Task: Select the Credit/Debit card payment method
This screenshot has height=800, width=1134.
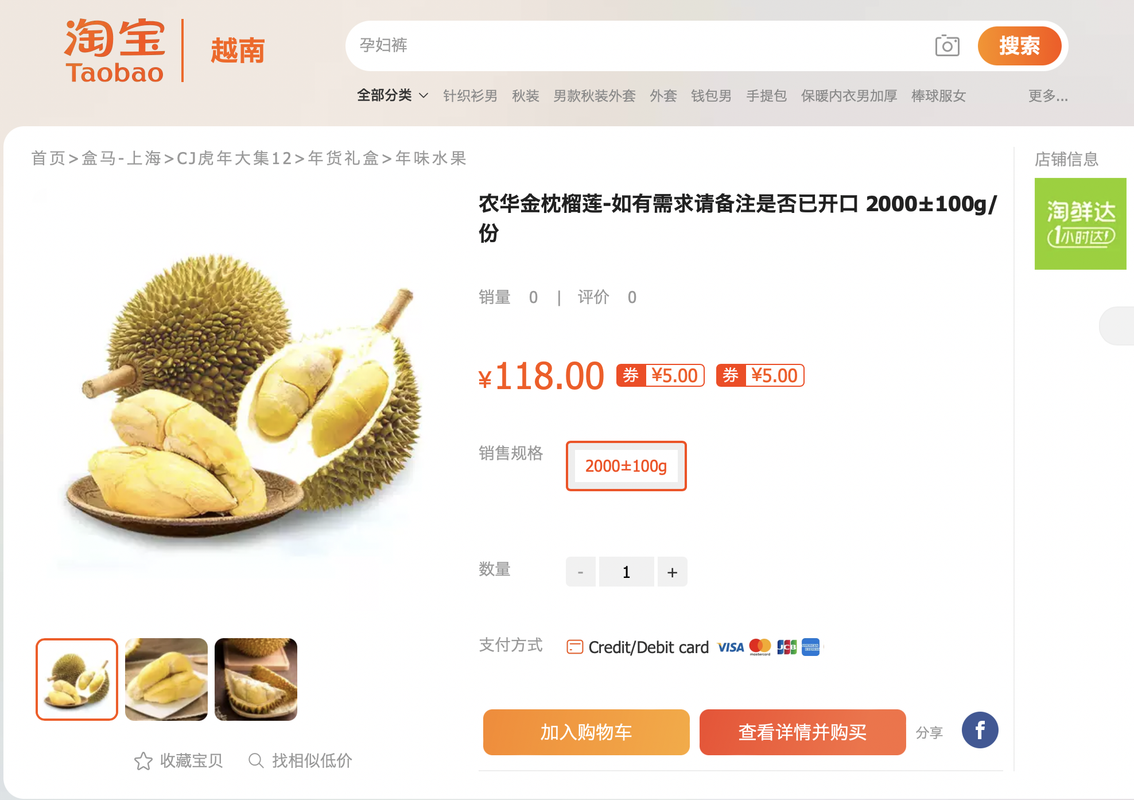Action: tap(636, 647)
